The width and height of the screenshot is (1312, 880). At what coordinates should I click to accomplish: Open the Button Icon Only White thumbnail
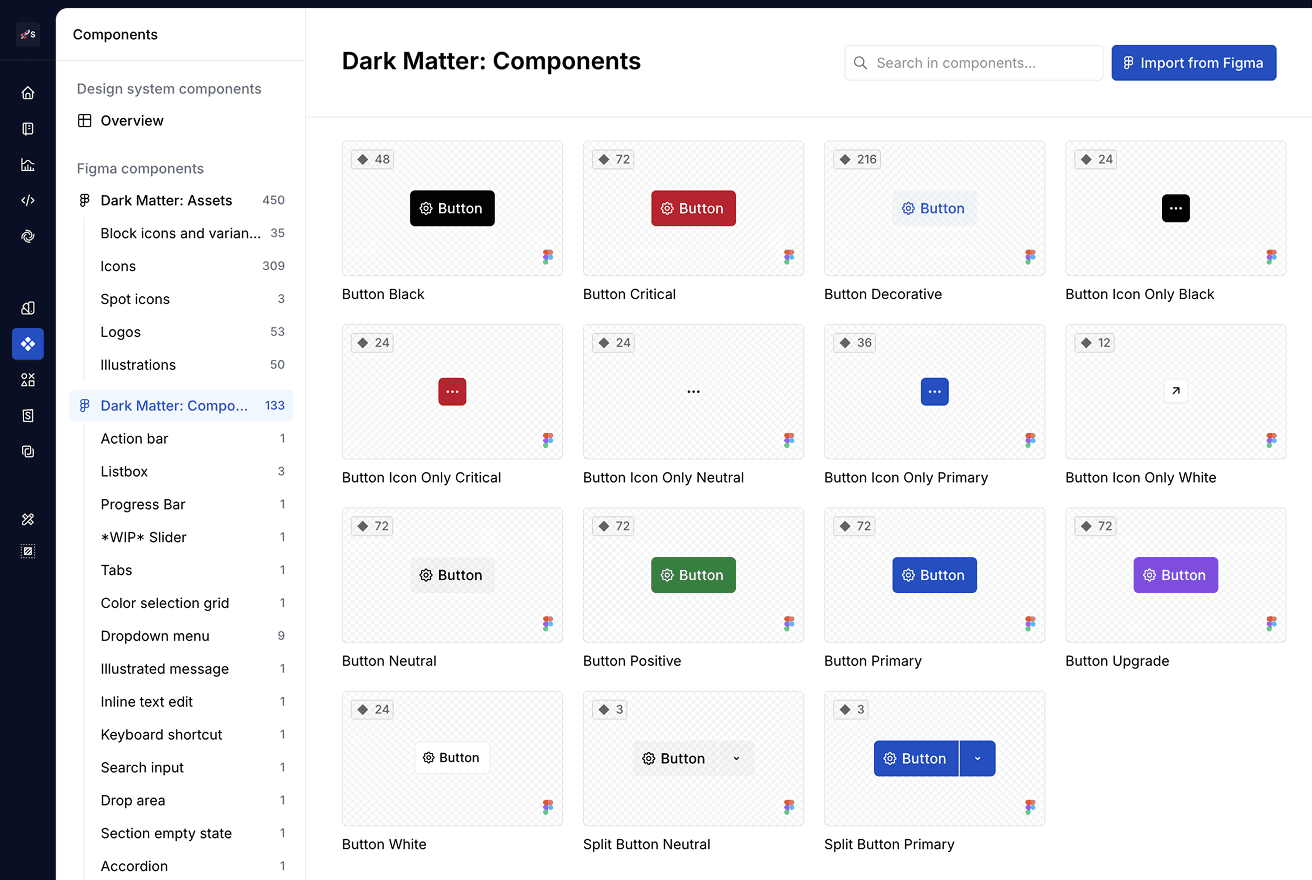1176,392
